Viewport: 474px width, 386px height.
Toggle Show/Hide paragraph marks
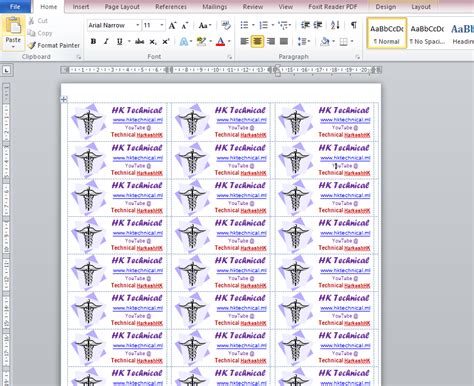[354, 25]
